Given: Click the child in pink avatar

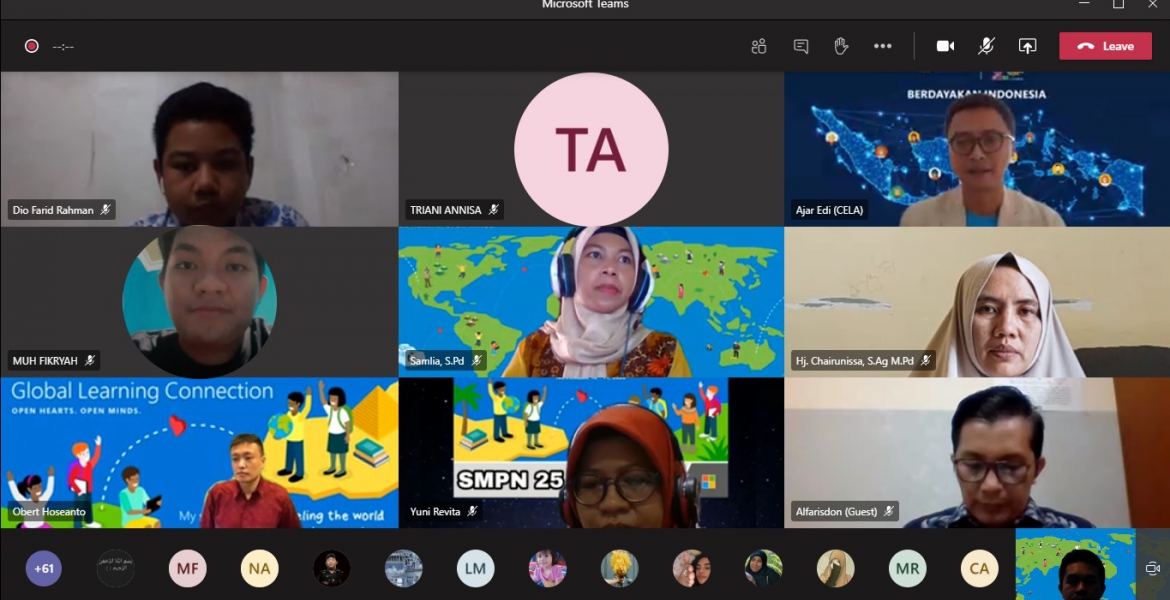Looking at the screenshot, I should (548, 569).
